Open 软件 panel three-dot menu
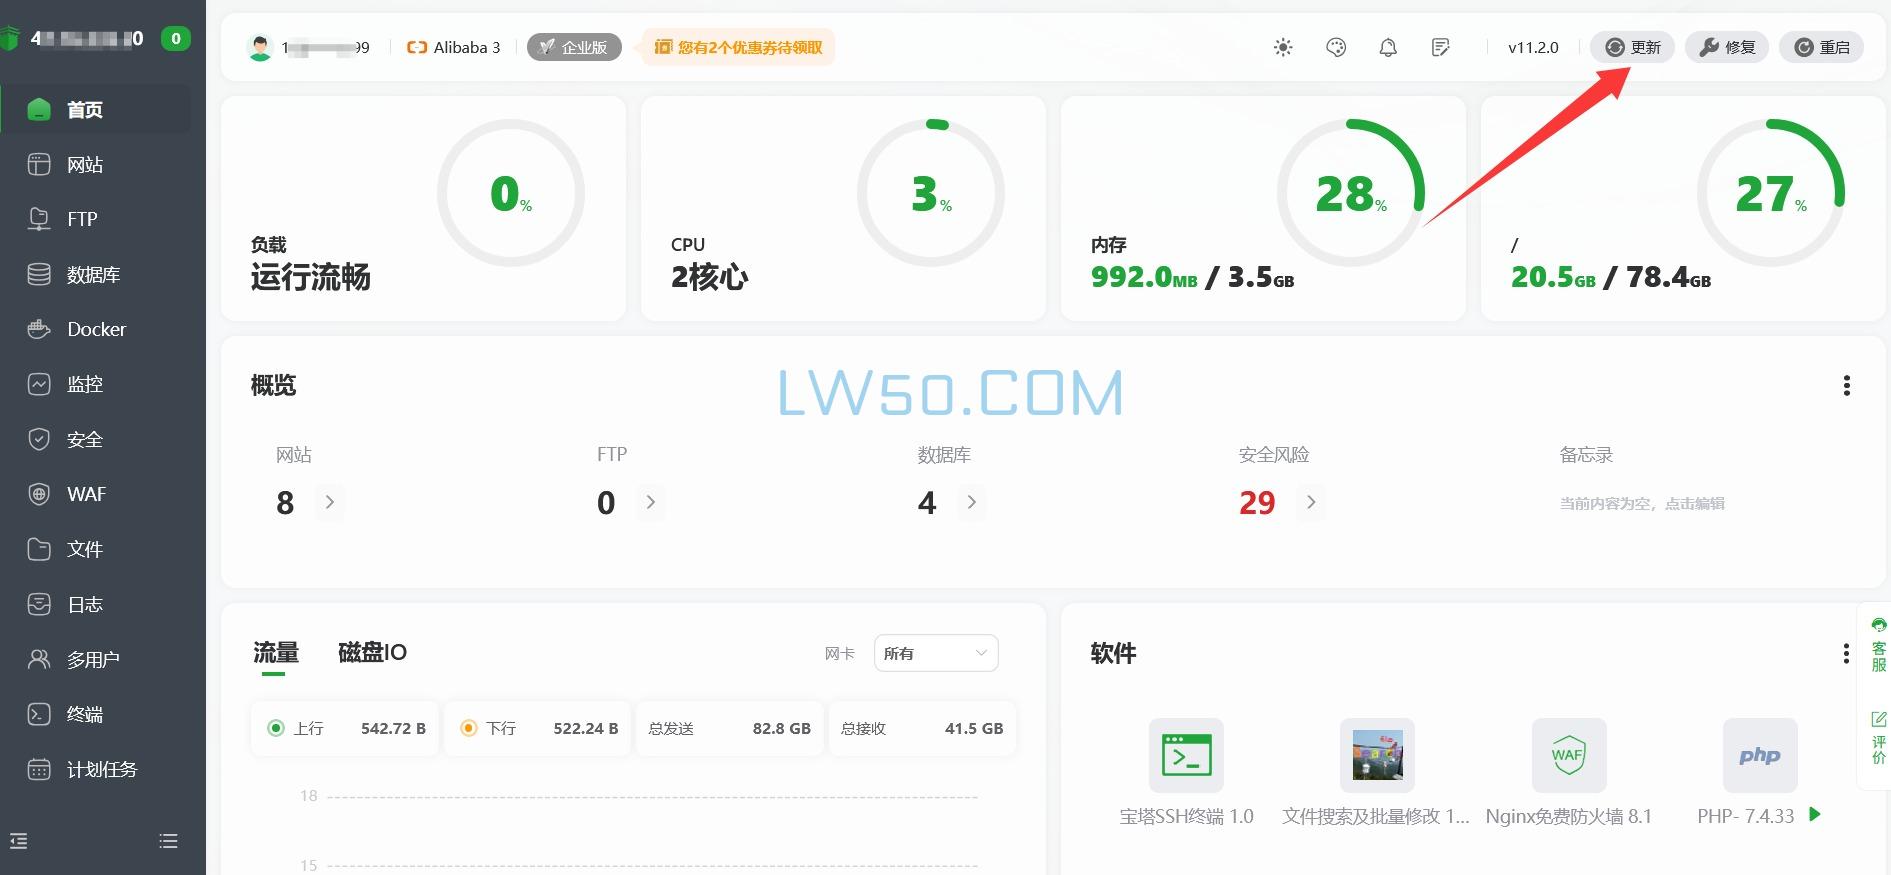 pyautogui.click(x=1846, y=654)
